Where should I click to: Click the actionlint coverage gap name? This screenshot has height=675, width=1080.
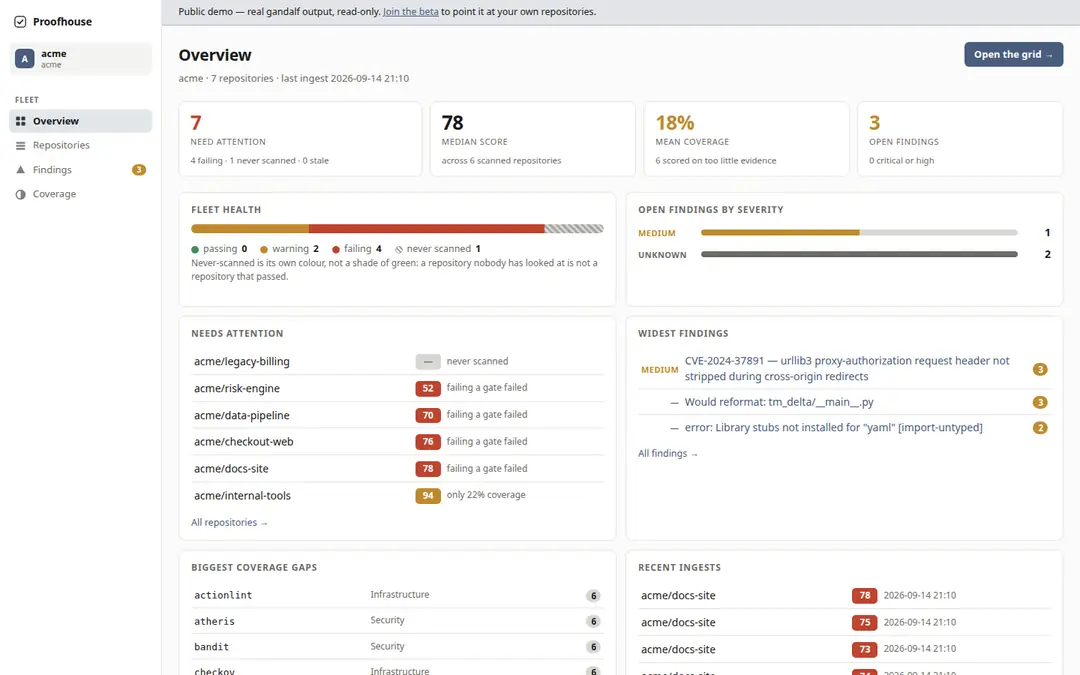tap(223, 595)
